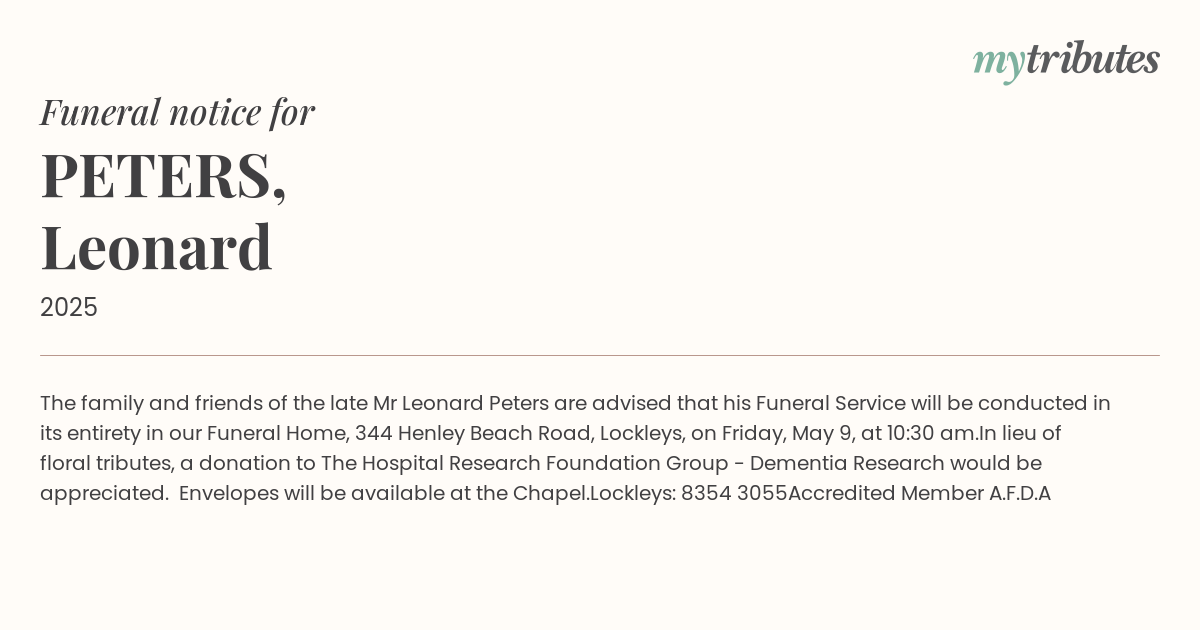Click the Lockleys phone number 8354 3055
Viewport: 1200px width, 630px height.
click(734, 493)
